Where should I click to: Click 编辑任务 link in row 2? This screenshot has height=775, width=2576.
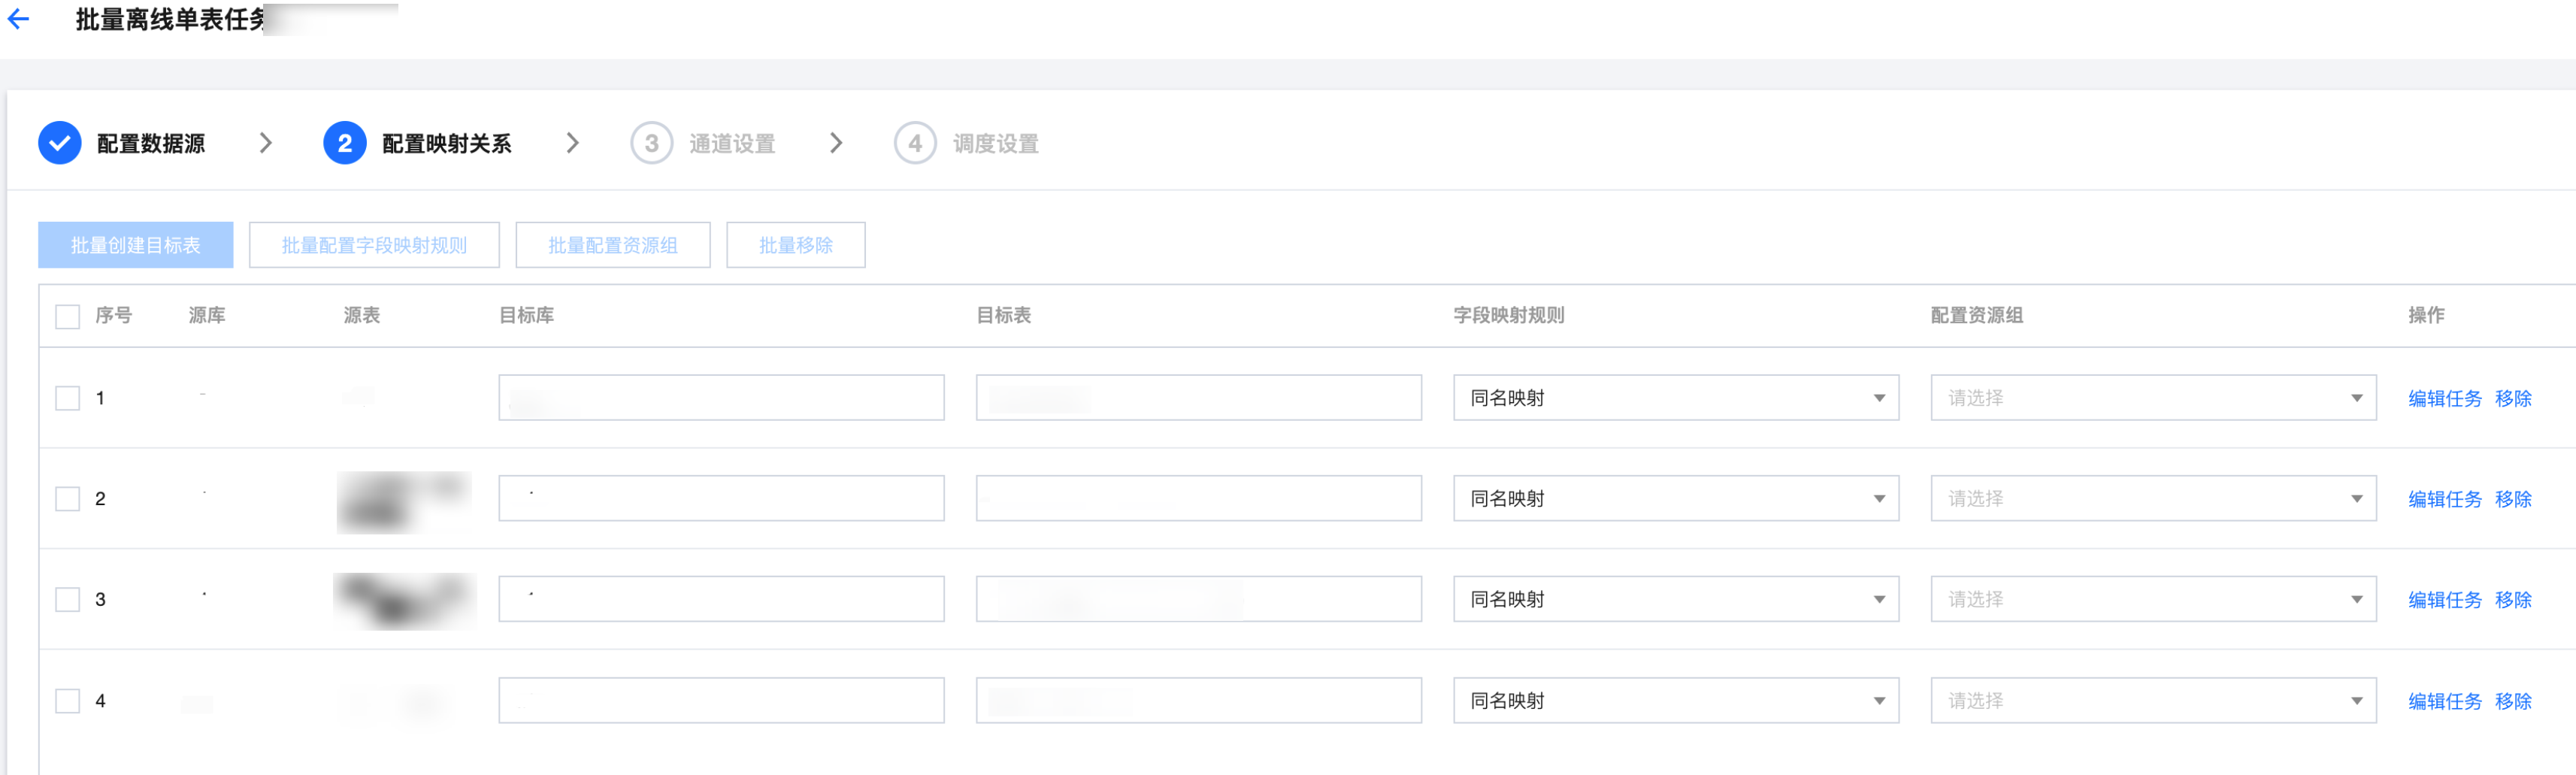(2444, 499)
